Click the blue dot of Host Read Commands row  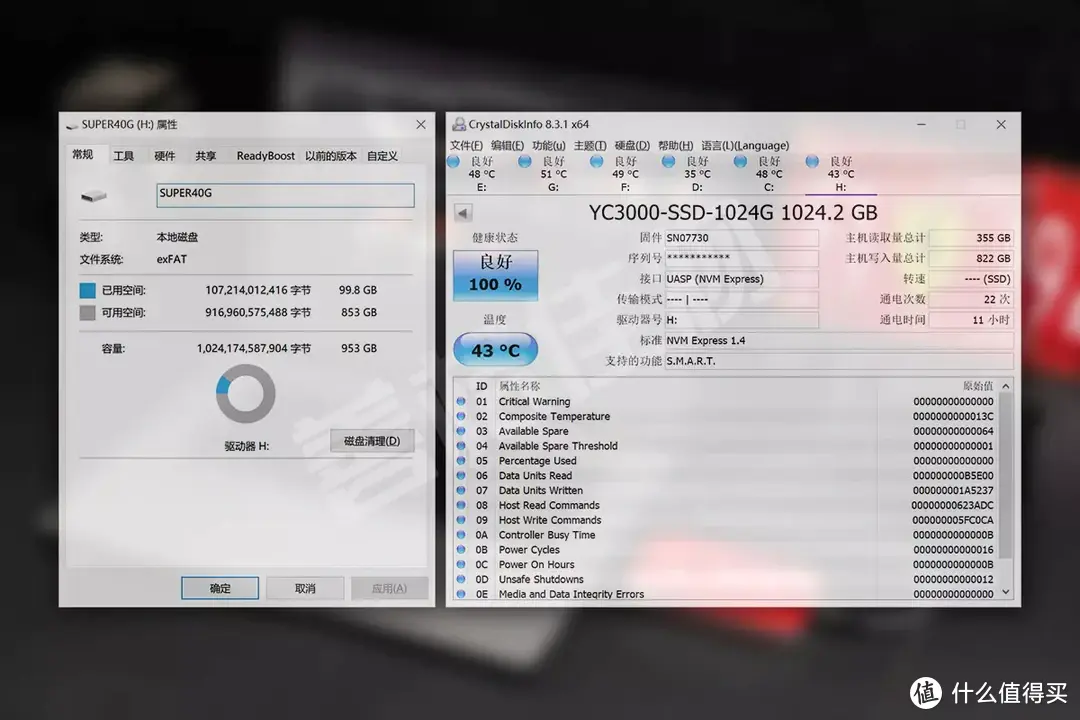coord(461,505)
